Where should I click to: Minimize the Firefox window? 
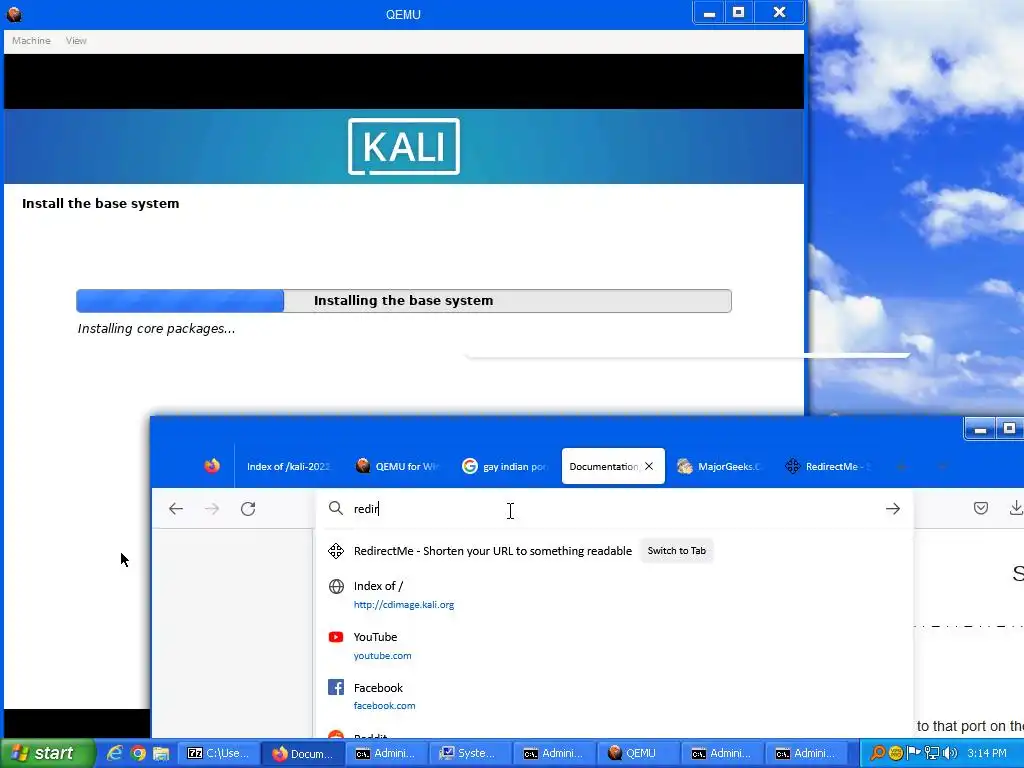click(980, 429)
